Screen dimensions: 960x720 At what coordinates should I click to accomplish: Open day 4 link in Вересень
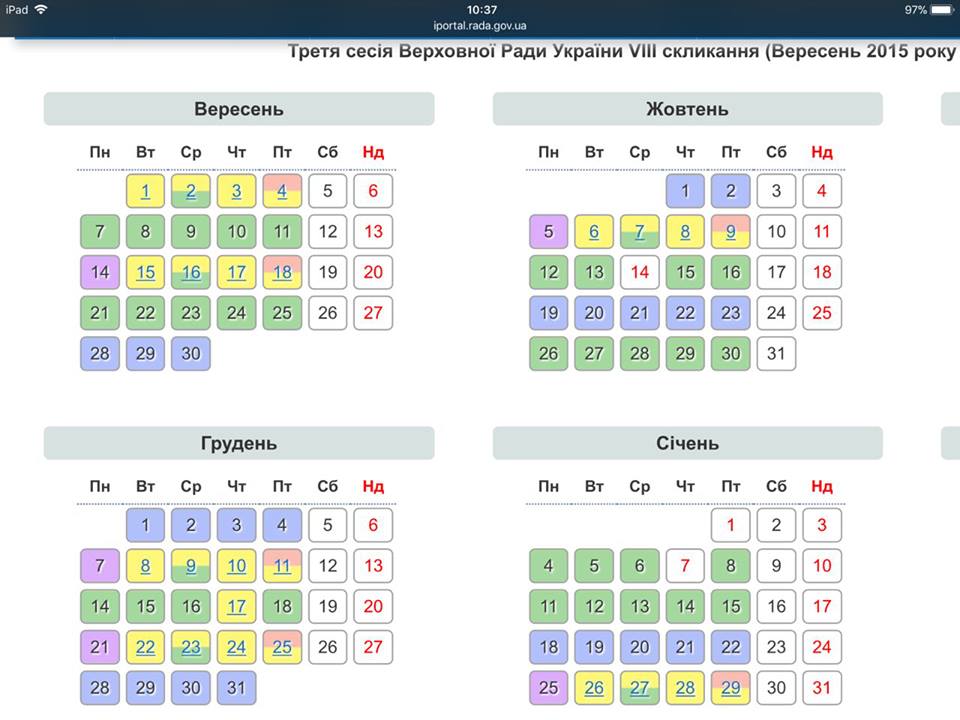(282, 191)
